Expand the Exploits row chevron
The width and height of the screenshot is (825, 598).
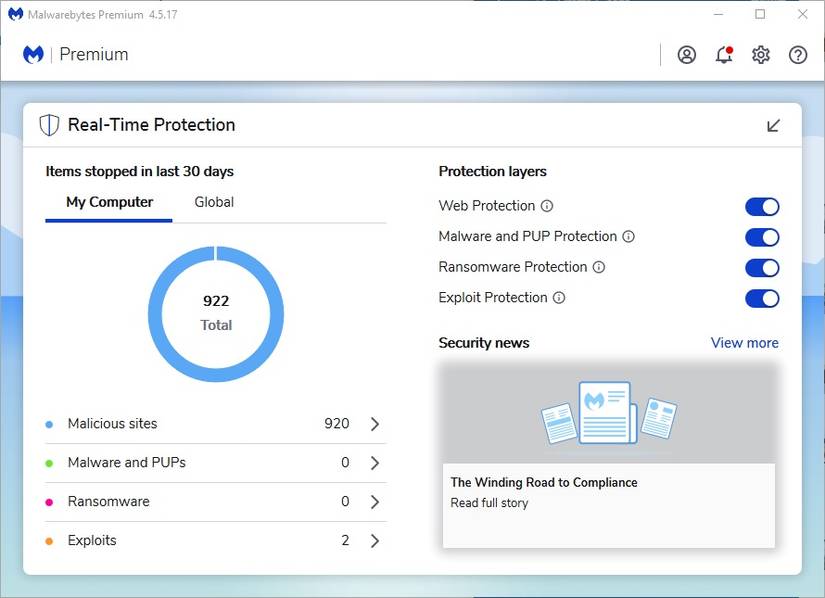pos(375,541)
